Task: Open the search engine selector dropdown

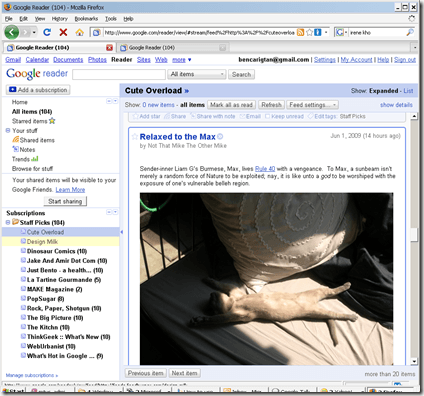Action: (342, 32)
